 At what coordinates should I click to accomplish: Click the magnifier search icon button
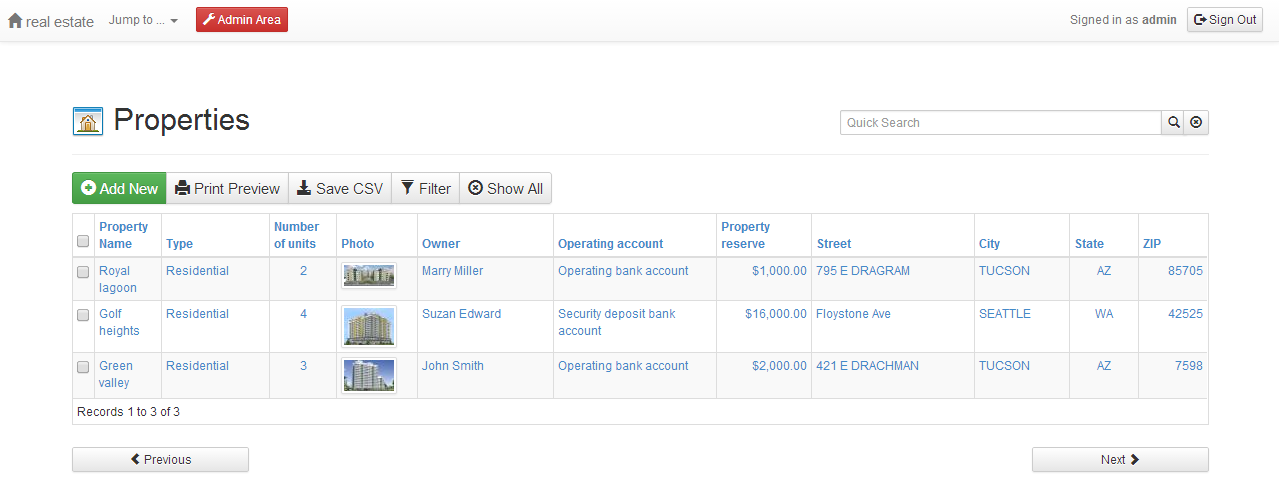tap(1172, 123)
